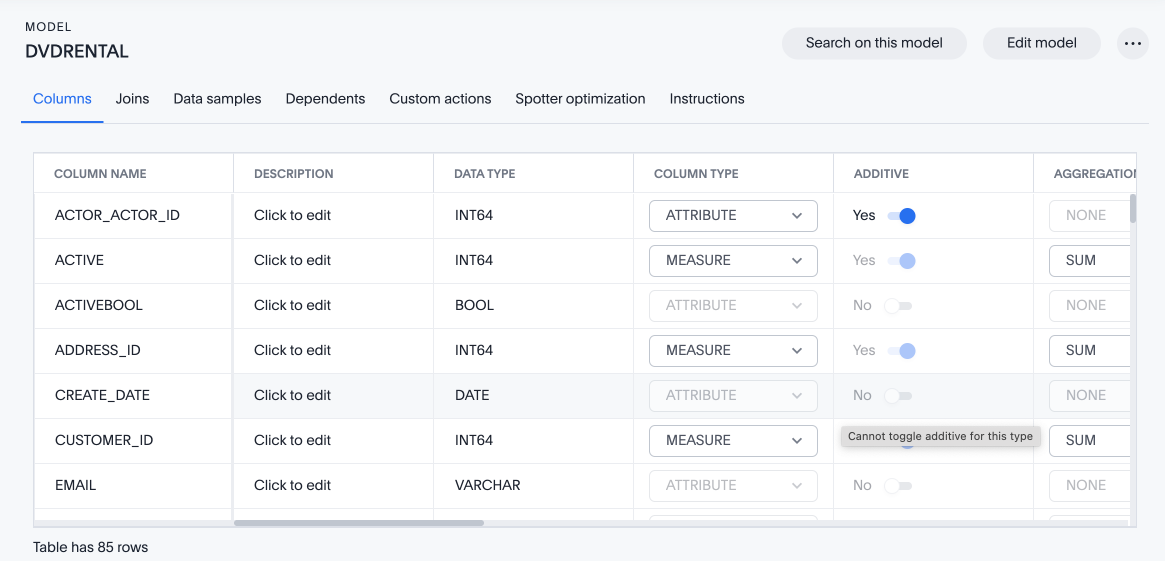Click the Search on this model button
Viewport: 1165px width, 561px height.
(x=874, y=43)
